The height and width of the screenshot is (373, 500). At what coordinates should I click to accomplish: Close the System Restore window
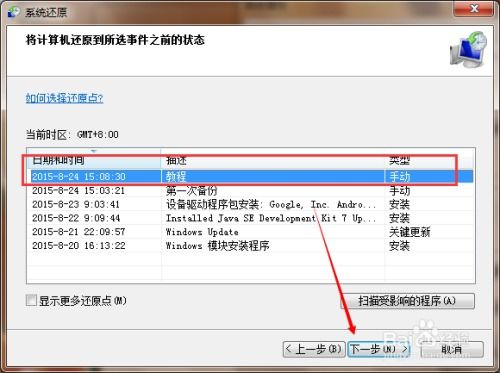point(474,8)
